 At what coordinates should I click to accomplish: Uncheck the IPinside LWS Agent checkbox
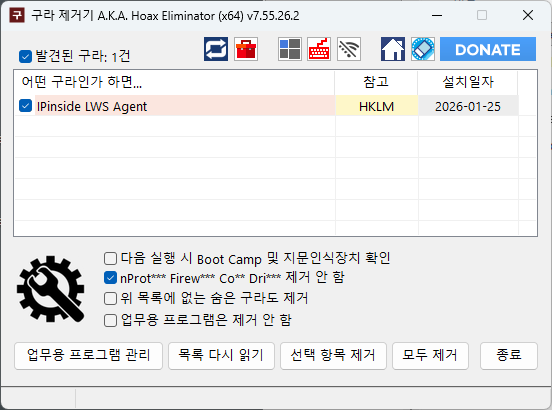click(x=25, y=106)
